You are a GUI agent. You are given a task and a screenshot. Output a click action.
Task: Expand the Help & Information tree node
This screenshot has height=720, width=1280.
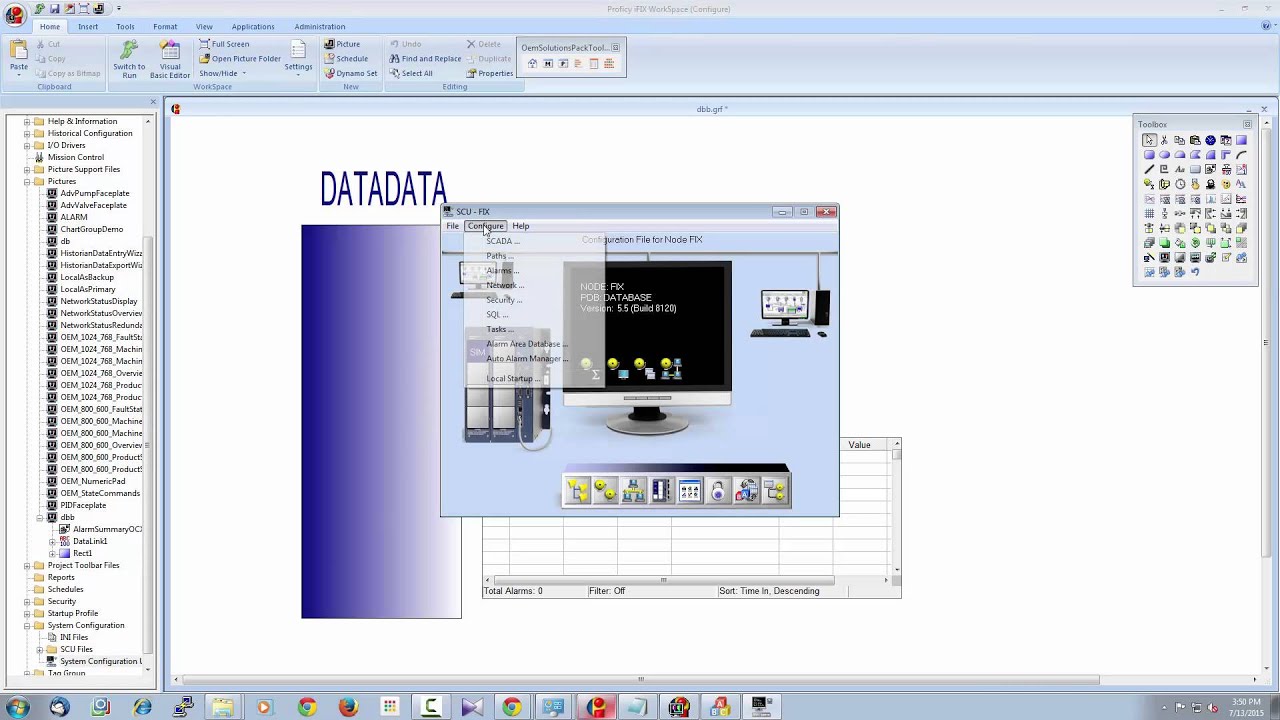coord(27,121)
